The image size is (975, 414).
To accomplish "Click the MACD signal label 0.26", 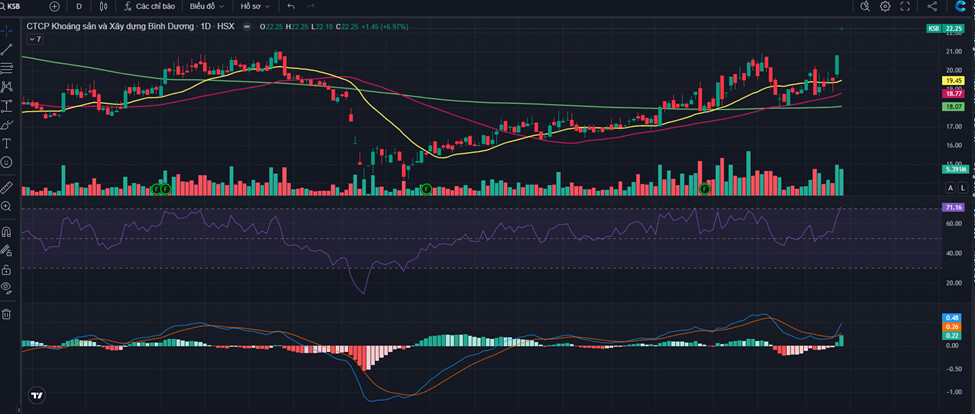I will (952, 326).
